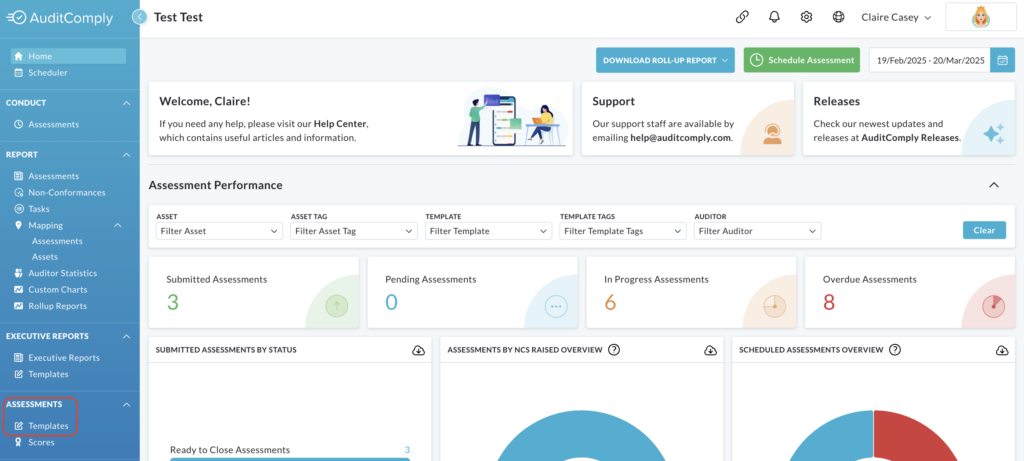Collapse the Report section
The image size is (1024, 461).
click(x=127, y=155)
